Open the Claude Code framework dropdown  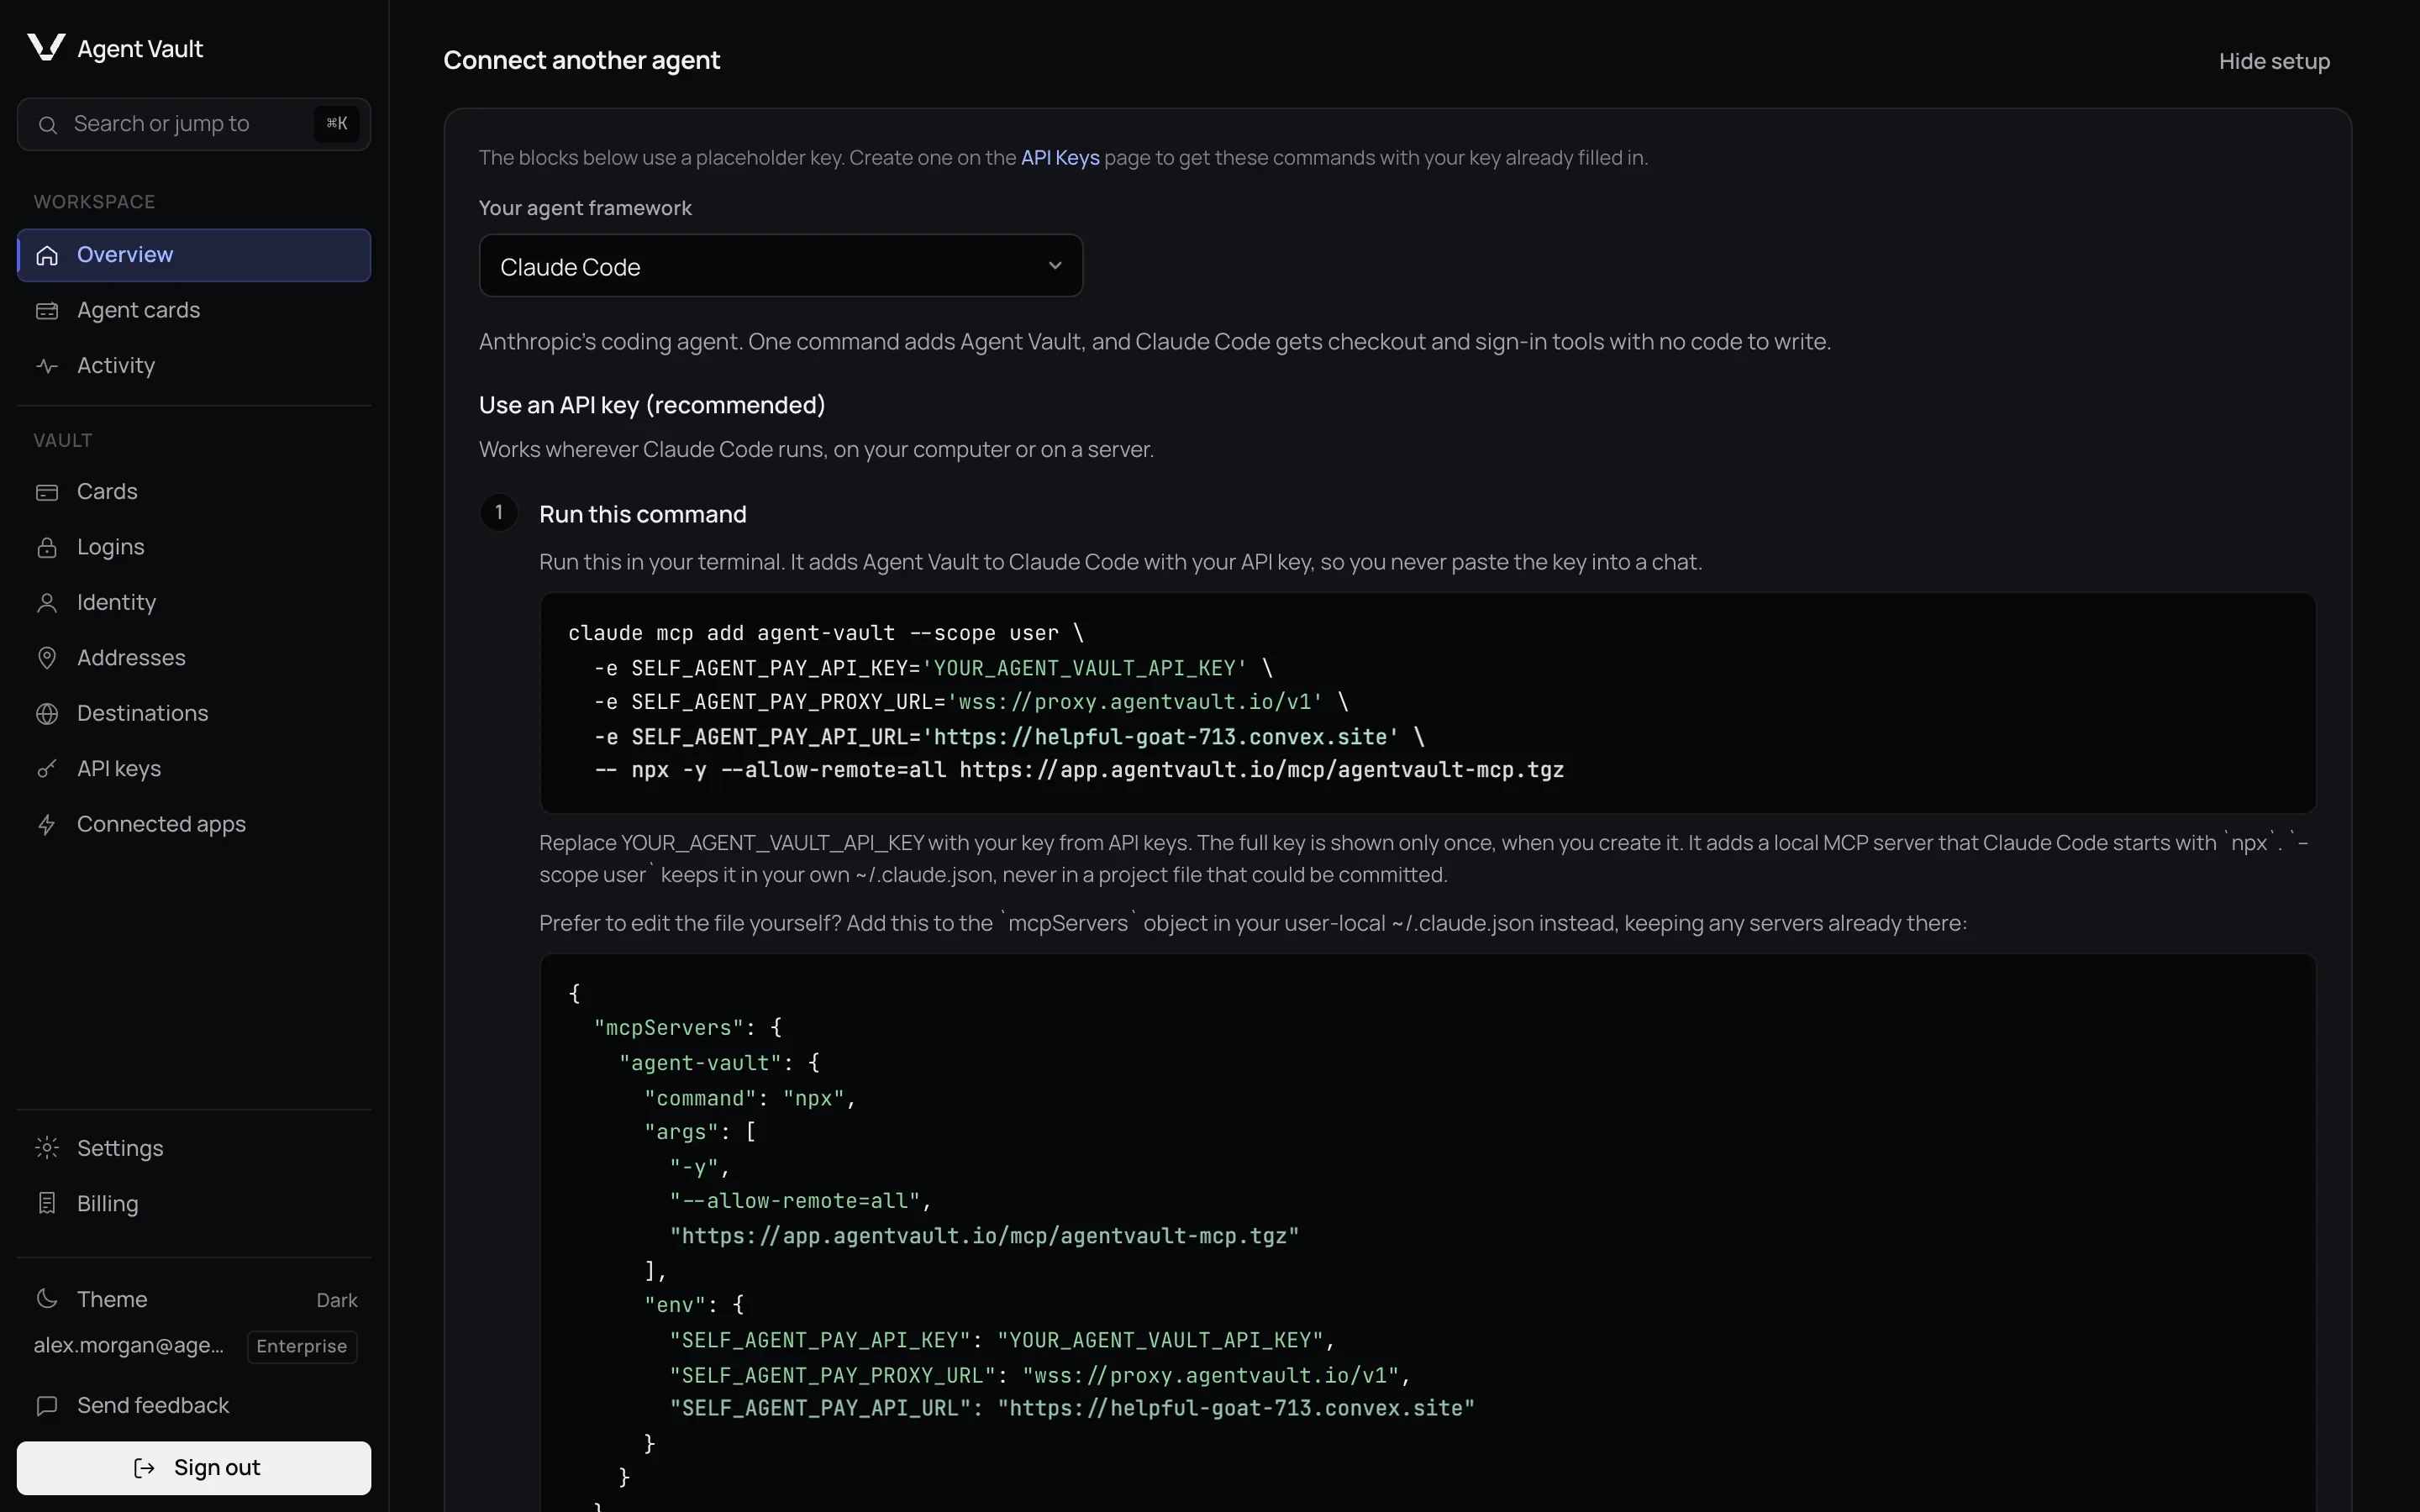pyautogui.click(x=780, y=266)
